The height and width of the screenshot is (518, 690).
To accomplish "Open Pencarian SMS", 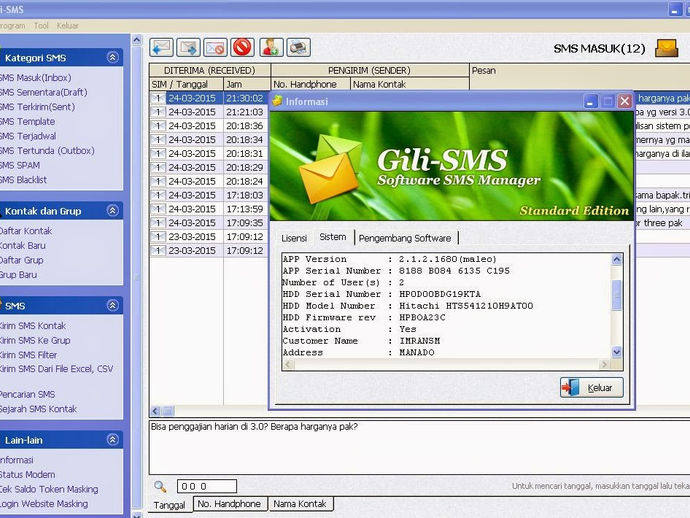I will coord(28,394).
